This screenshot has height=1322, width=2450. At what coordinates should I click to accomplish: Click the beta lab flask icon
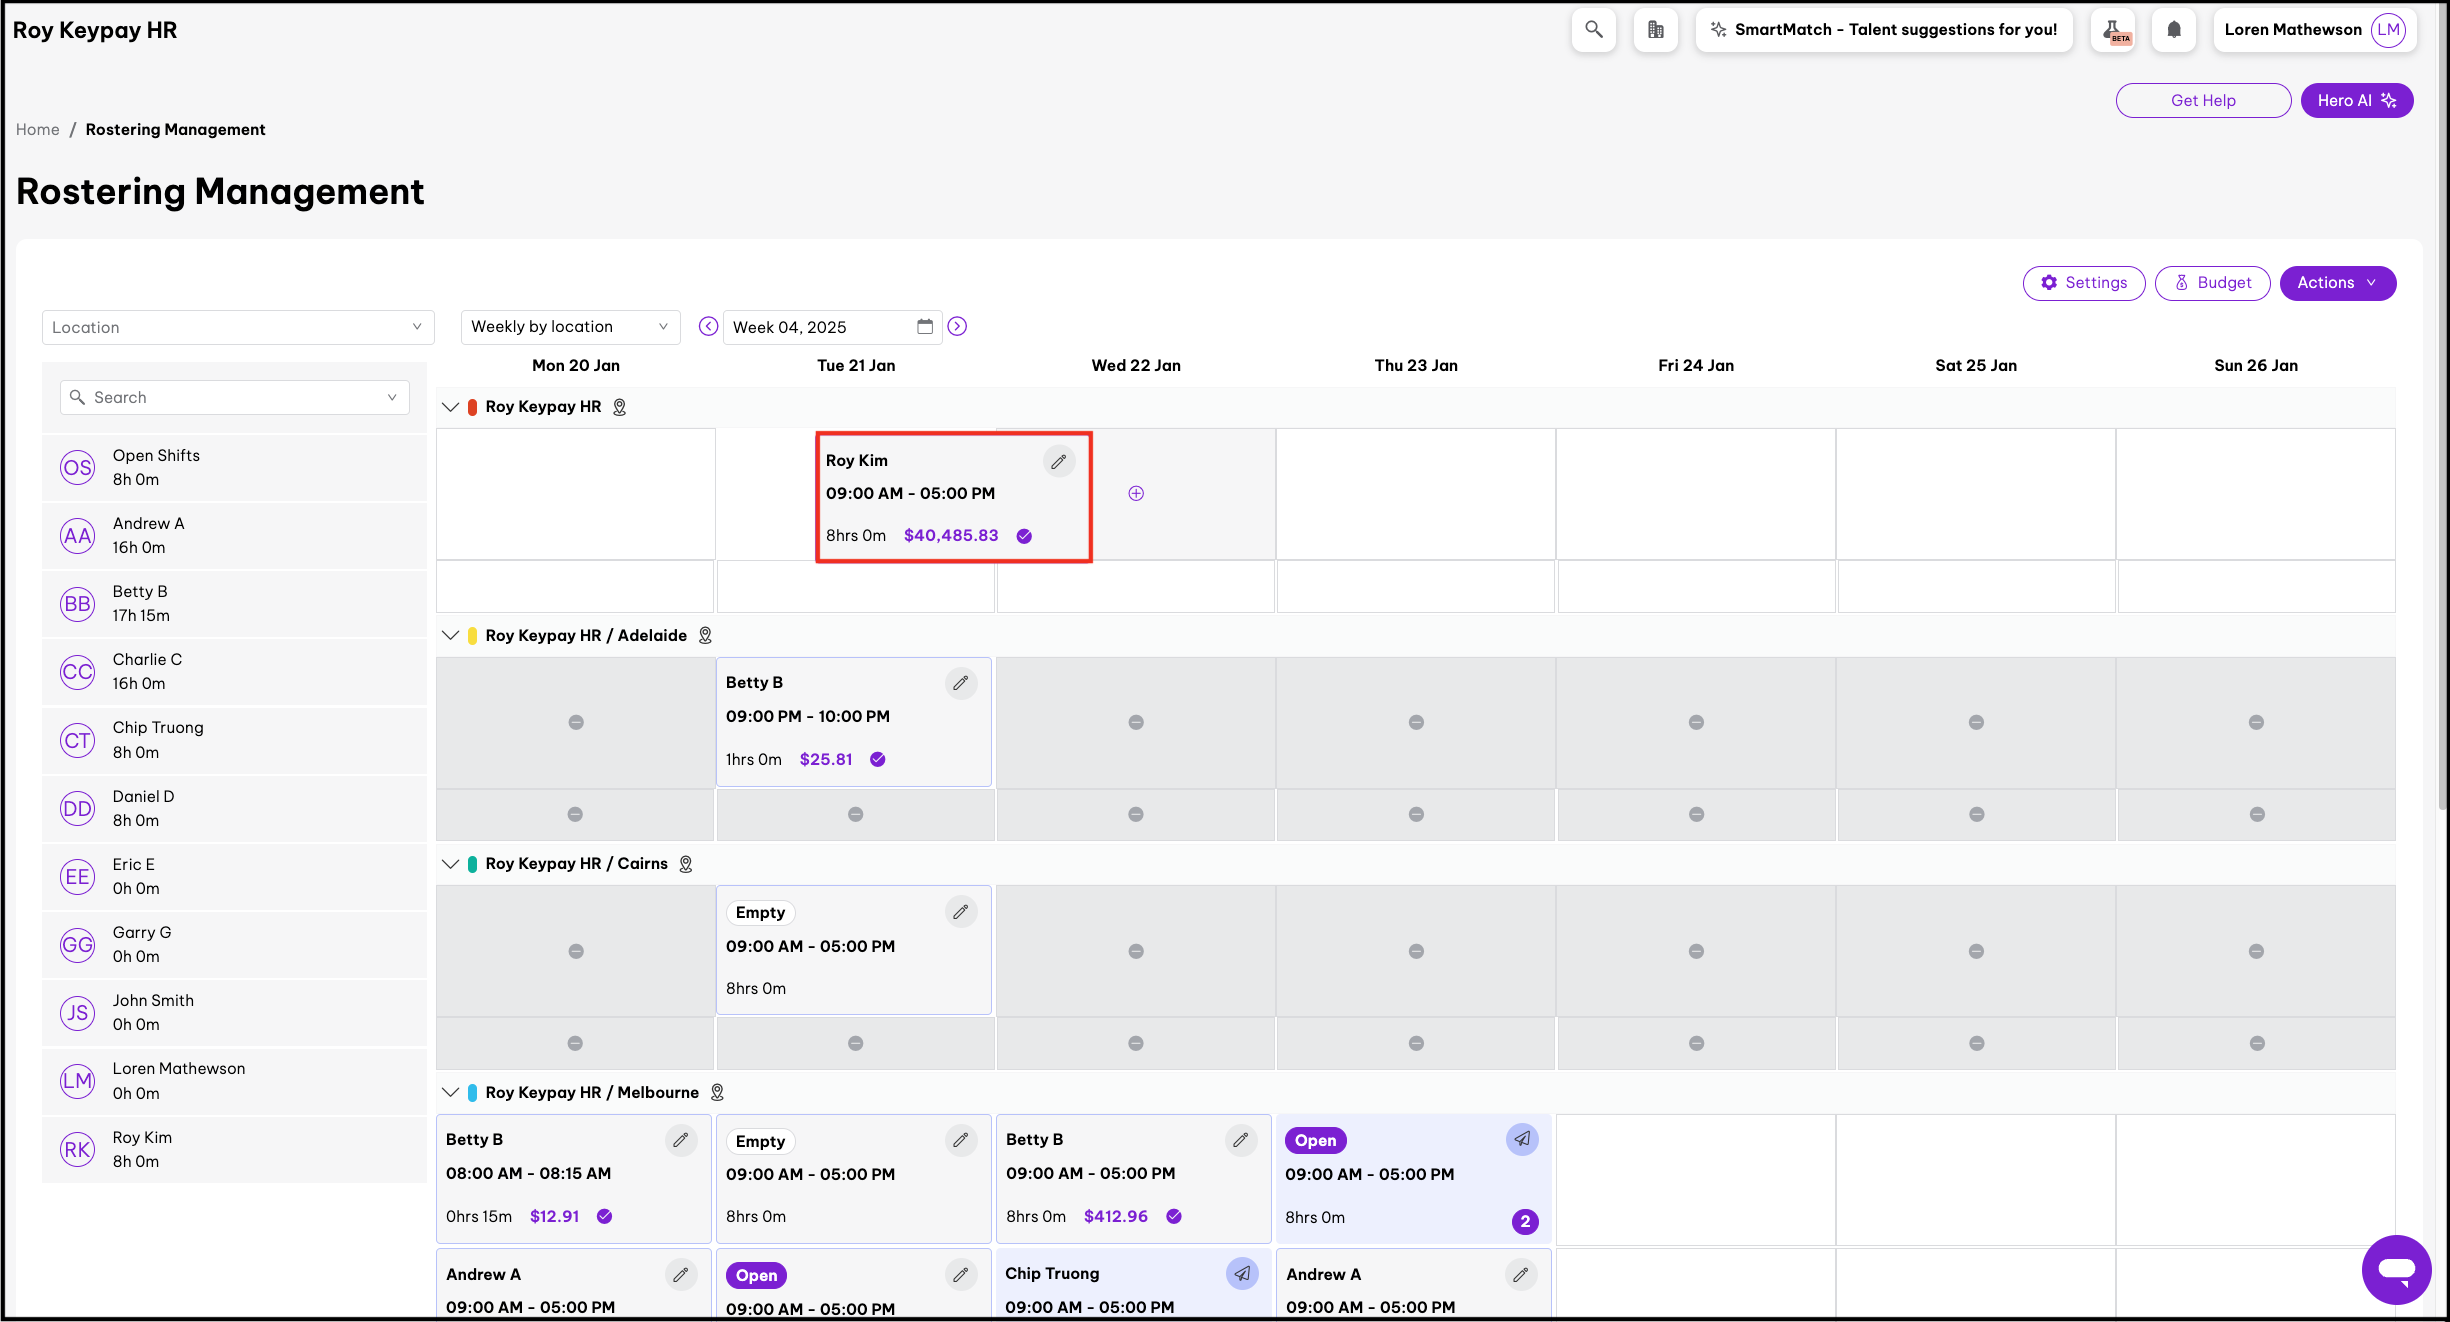2113,30
